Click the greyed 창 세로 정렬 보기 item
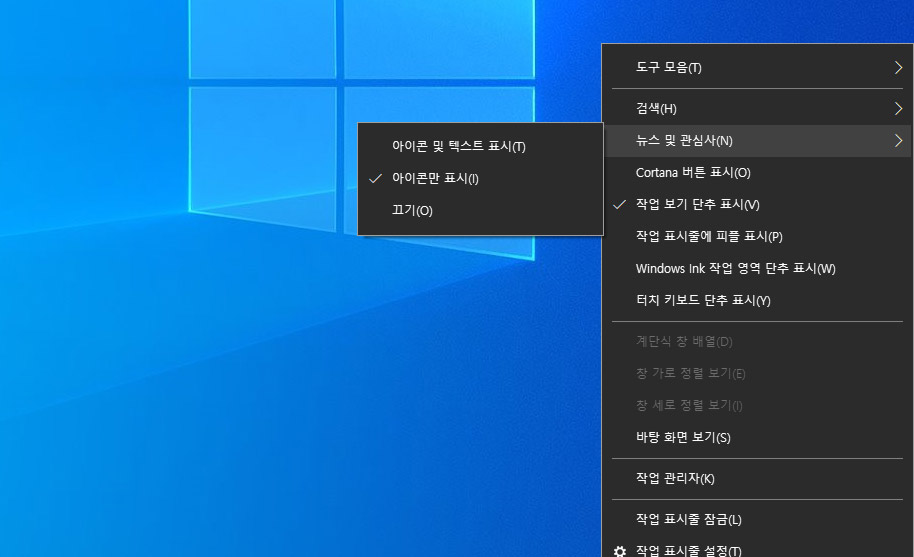This screenshot has width=914, height=557. point(688,405)
